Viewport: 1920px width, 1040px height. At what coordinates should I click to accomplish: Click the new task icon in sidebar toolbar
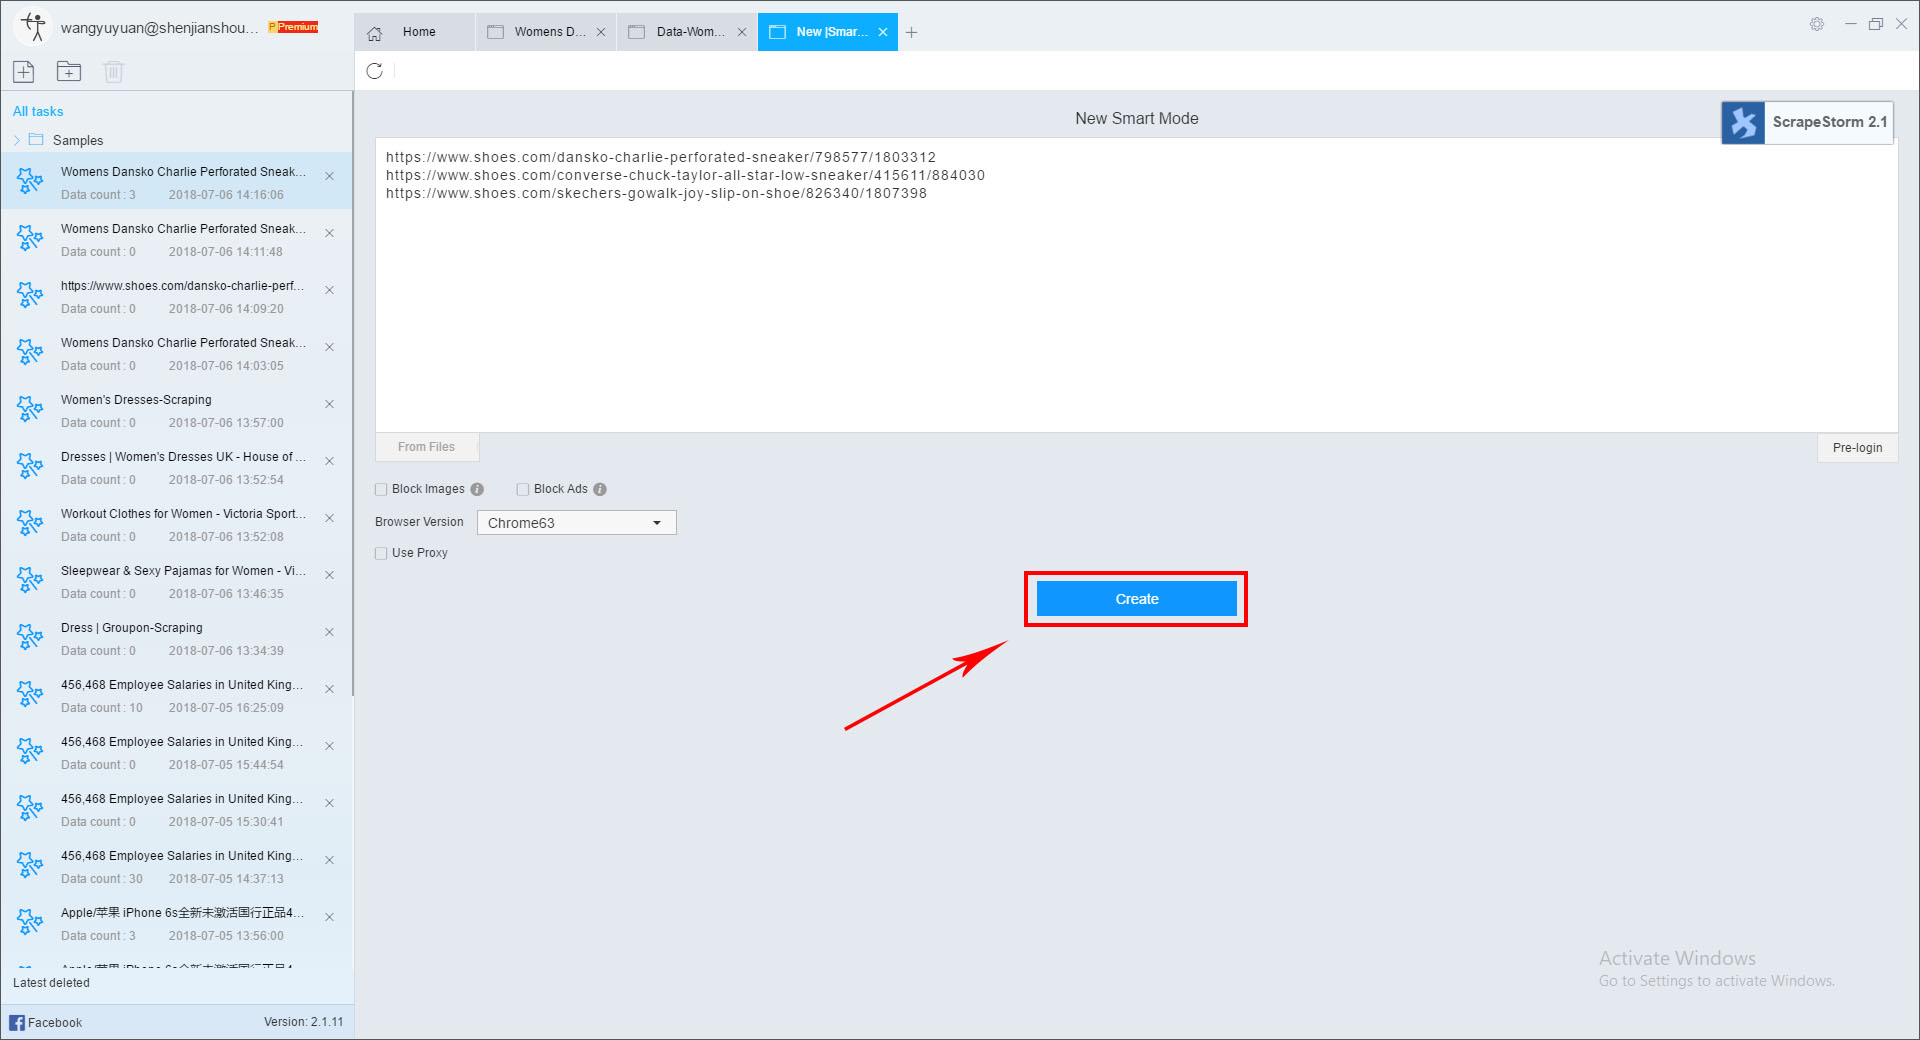click(x=24, y=72)
